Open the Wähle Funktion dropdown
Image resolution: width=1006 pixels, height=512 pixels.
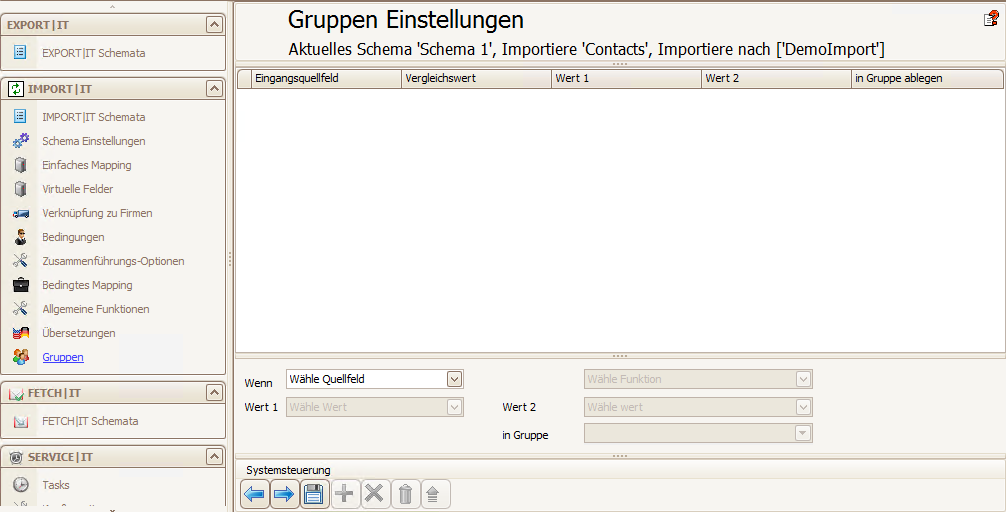pyautogui.click(x=803, y=379)
